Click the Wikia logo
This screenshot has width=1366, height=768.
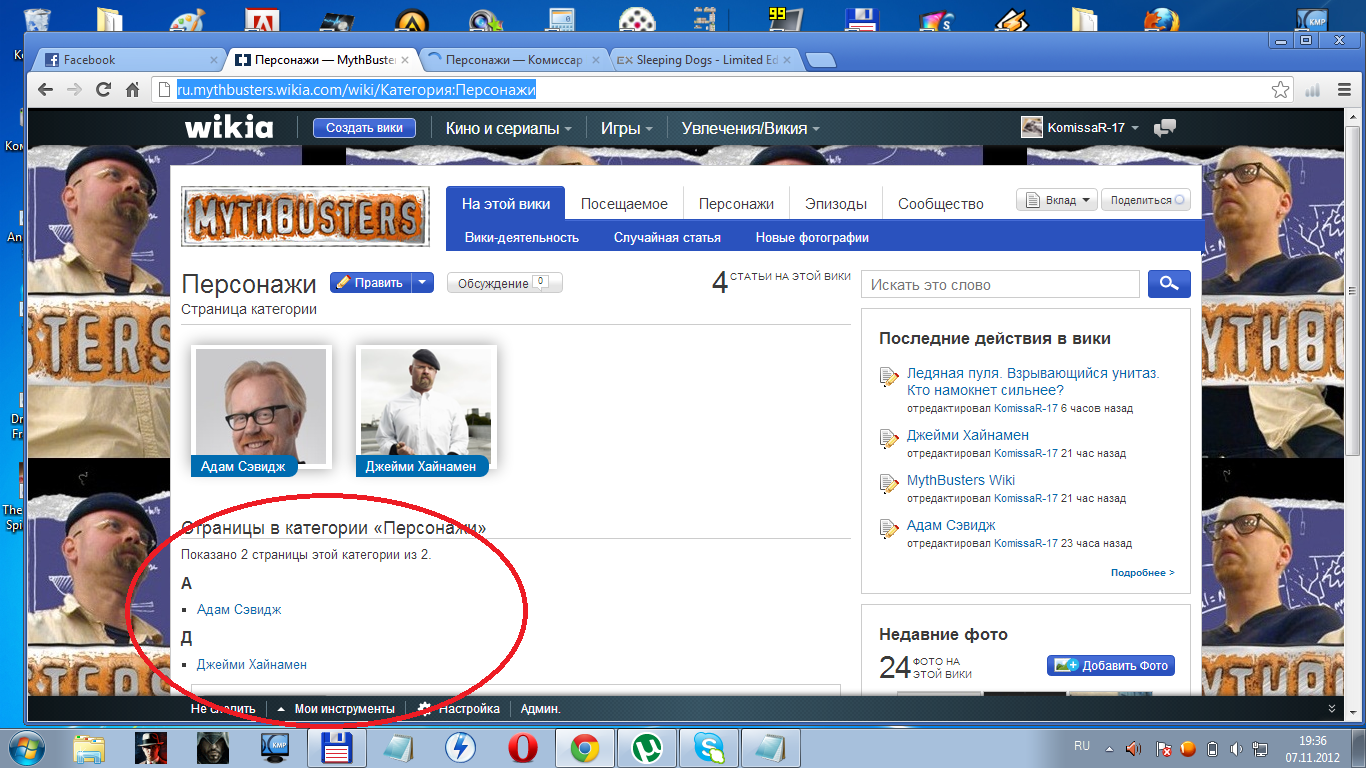click(x=229, y=127)
